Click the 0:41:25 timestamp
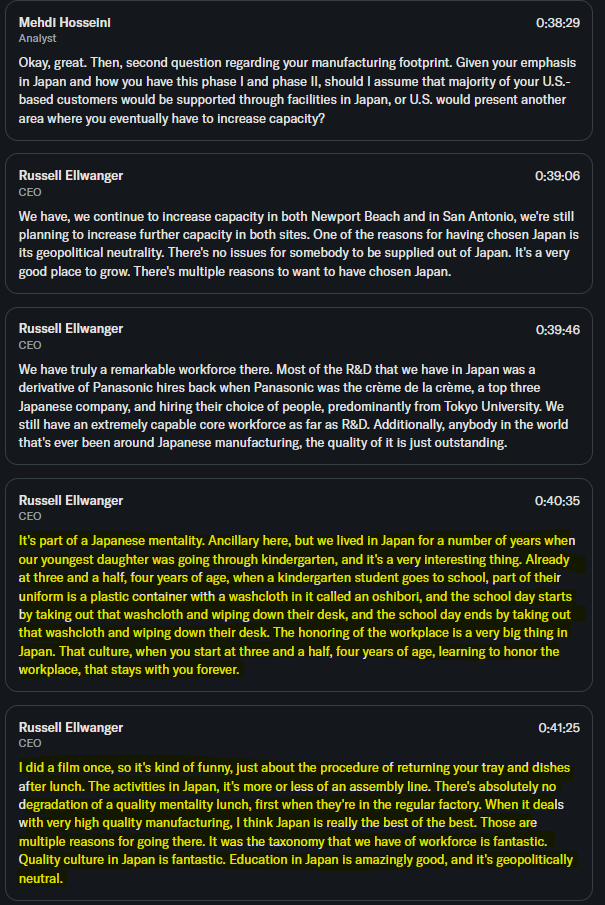605x905 pixels. (x=559, y=728)
